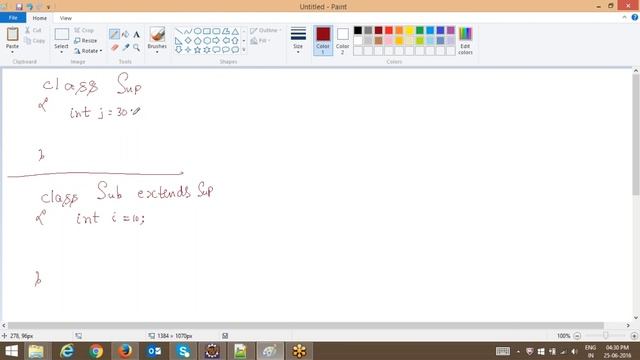Select the Magnifier tool
Image resolution: width=640 pixels, height=360 pixels.
point(136,47)
